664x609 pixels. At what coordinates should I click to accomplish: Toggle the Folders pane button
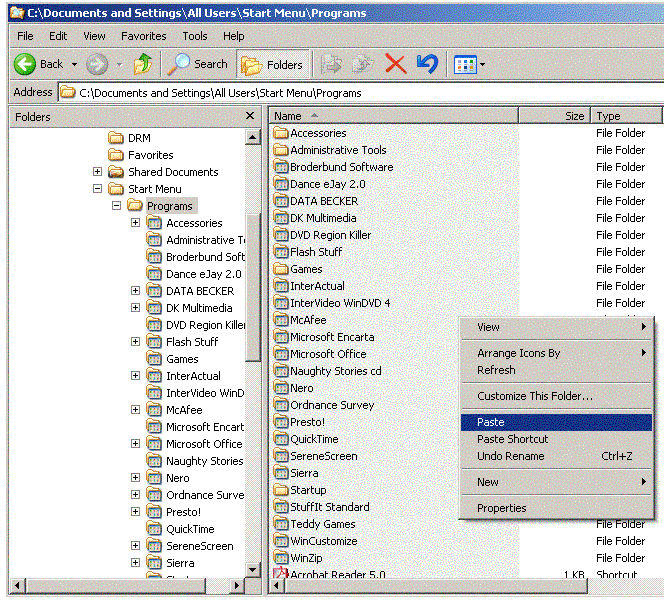pos(273,64)
